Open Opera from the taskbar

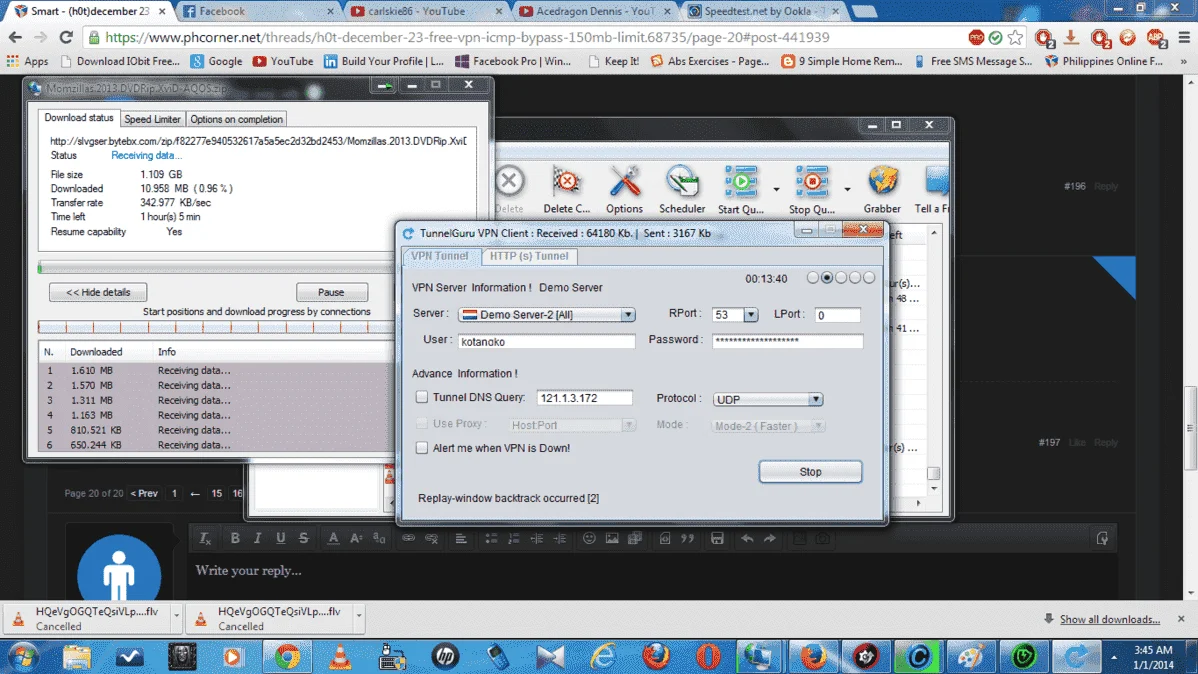click(x=708, y=656)
